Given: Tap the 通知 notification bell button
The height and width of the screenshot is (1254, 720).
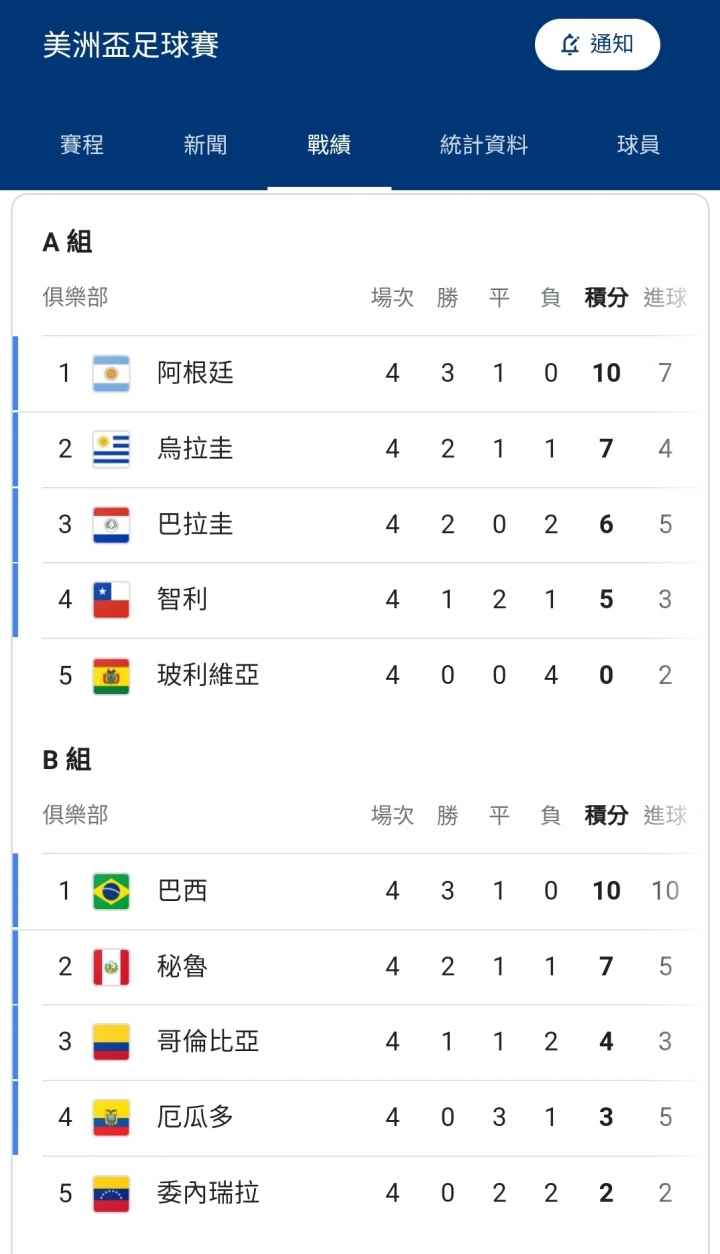Looking at the screenshot, I should coord(597,44).
